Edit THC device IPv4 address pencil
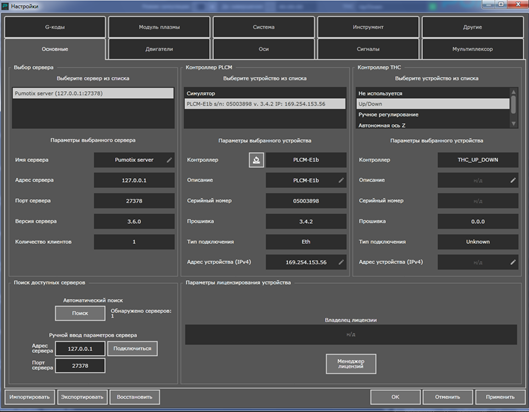 (x=513, y=262)
